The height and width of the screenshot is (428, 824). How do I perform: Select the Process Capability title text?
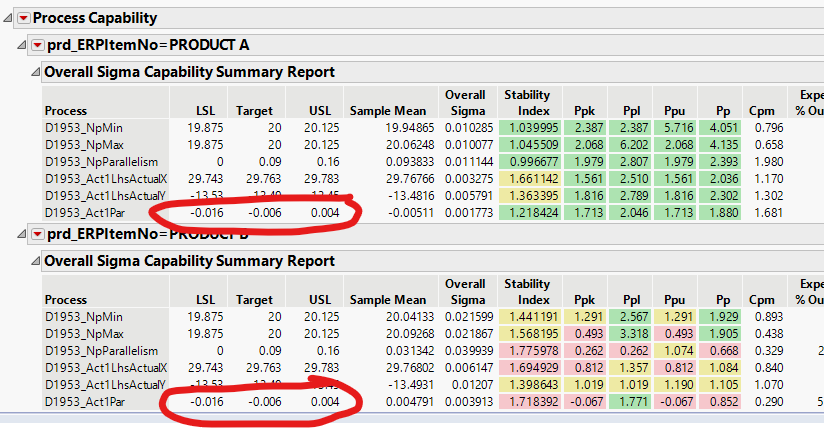pos(95,18)
